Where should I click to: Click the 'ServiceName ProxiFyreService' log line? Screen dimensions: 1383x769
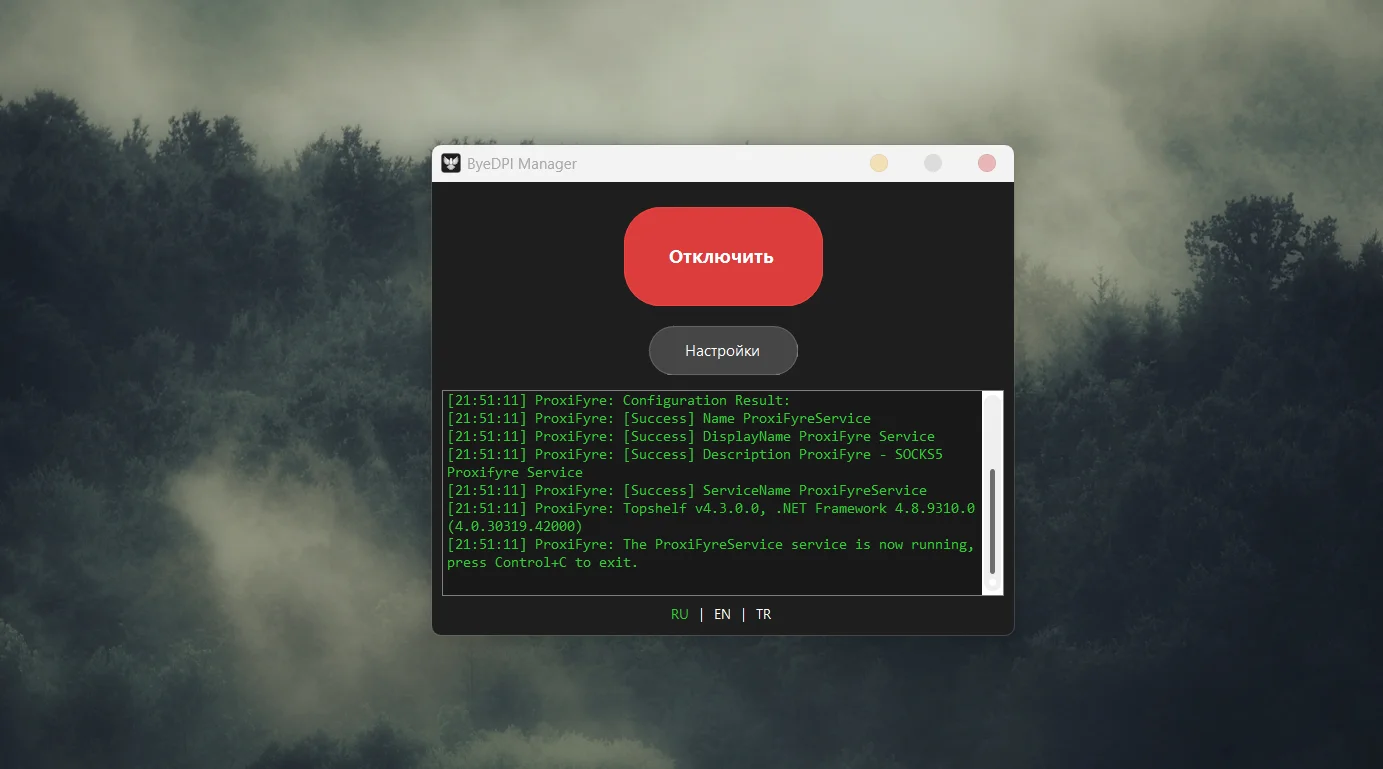point(814,490)
